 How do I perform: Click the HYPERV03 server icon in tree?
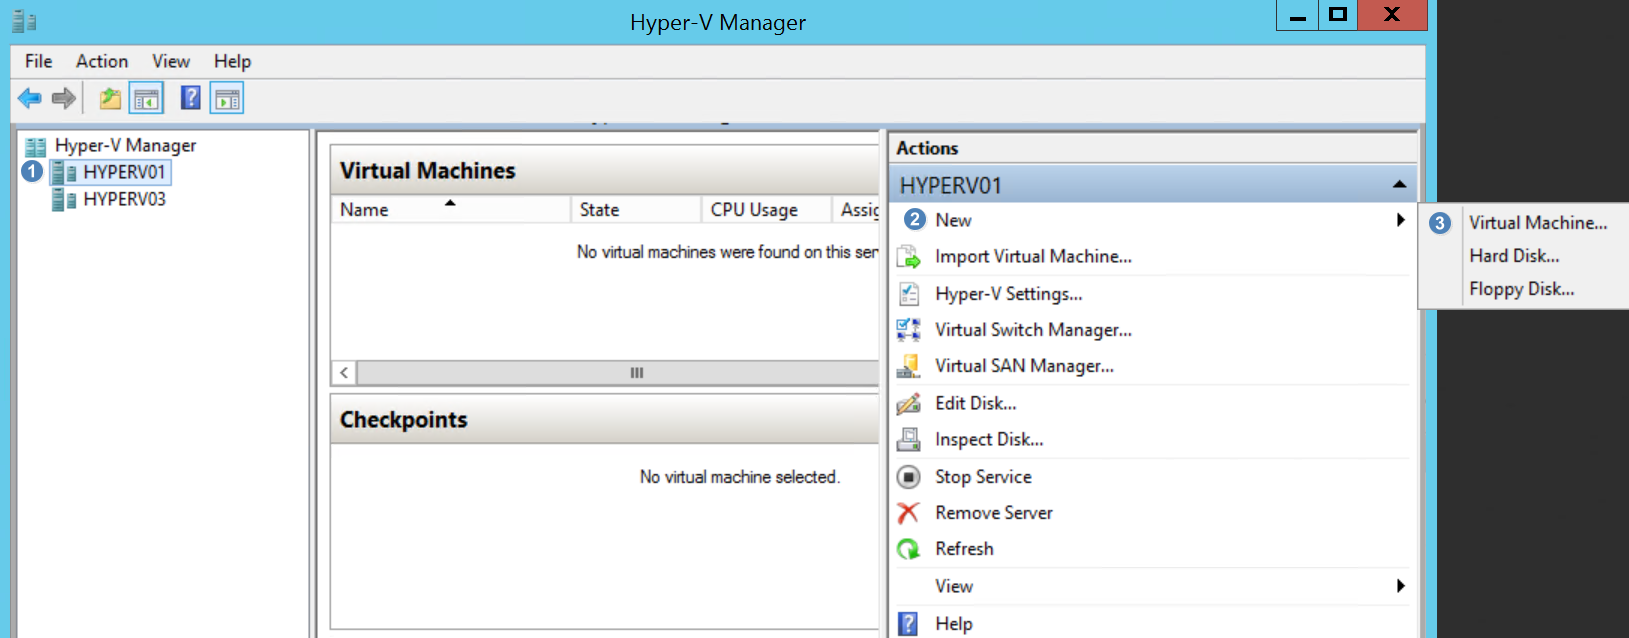(x=64, y=199)
